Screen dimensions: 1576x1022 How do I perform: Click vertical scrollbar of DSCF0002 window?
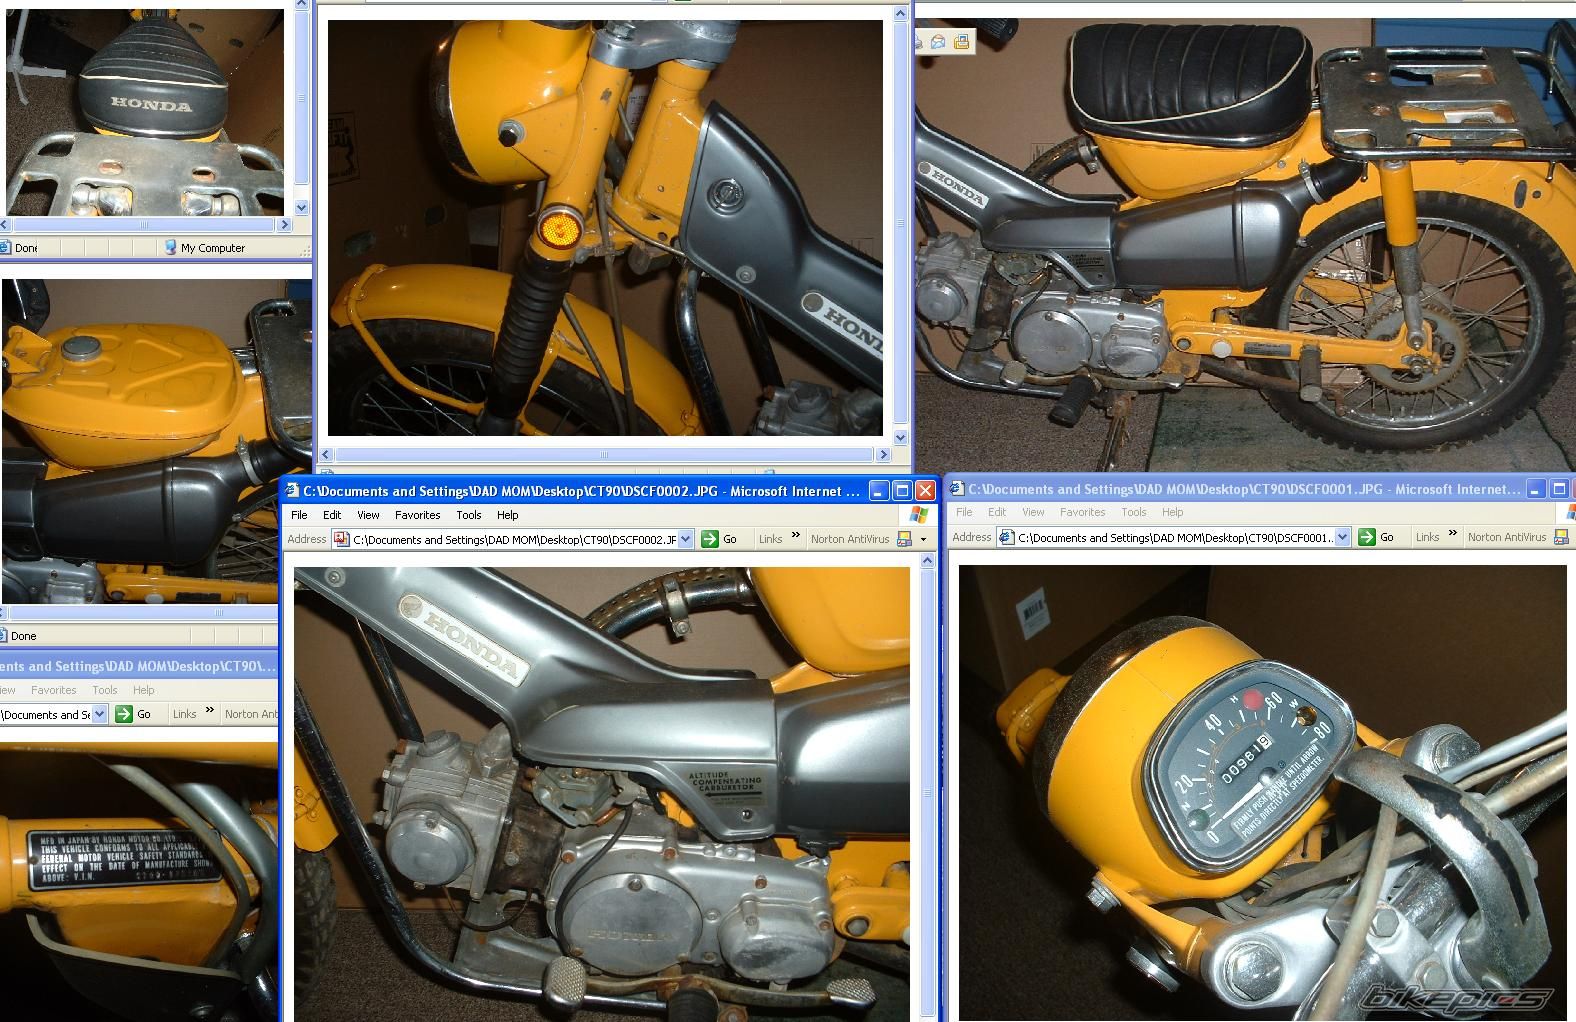[927, 785]
